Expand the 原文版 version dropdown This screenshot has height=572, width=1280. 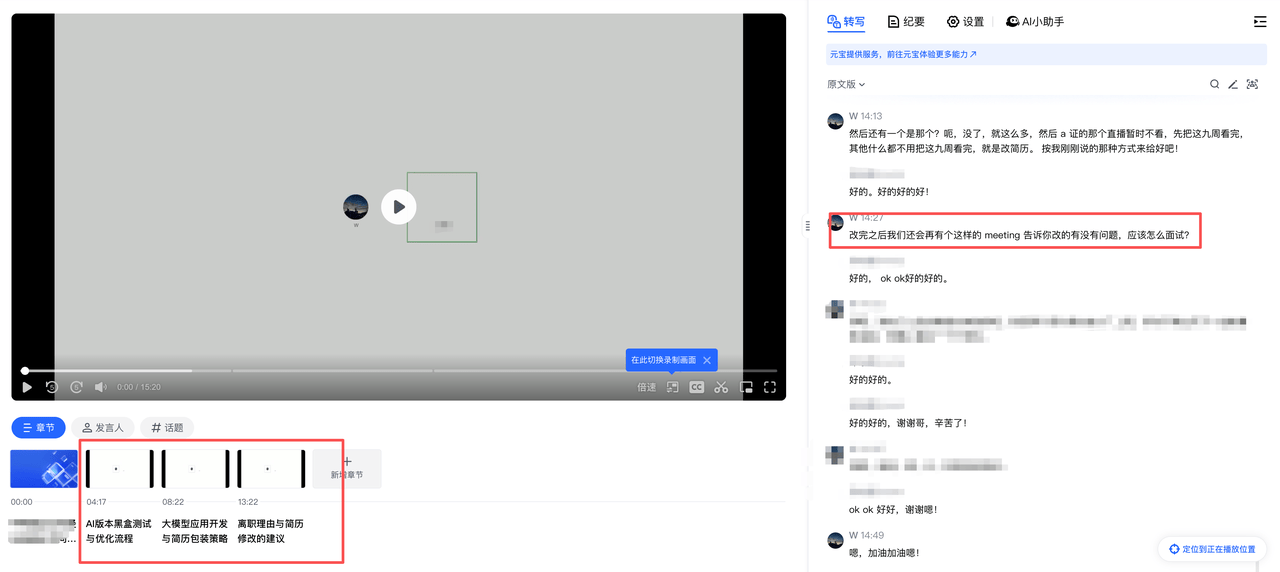point(846,85)
